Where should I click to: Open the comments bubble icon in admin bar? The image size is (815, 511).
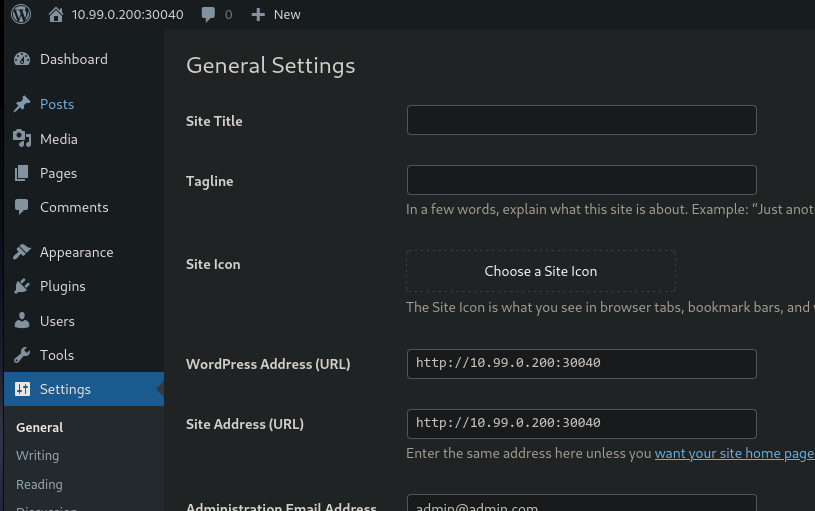point(208,15)
